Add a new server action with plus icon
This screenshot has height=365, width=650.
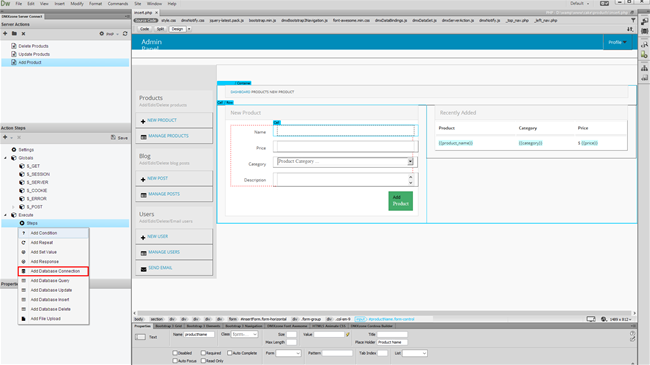pyautogui.click(x=5, y=34)
